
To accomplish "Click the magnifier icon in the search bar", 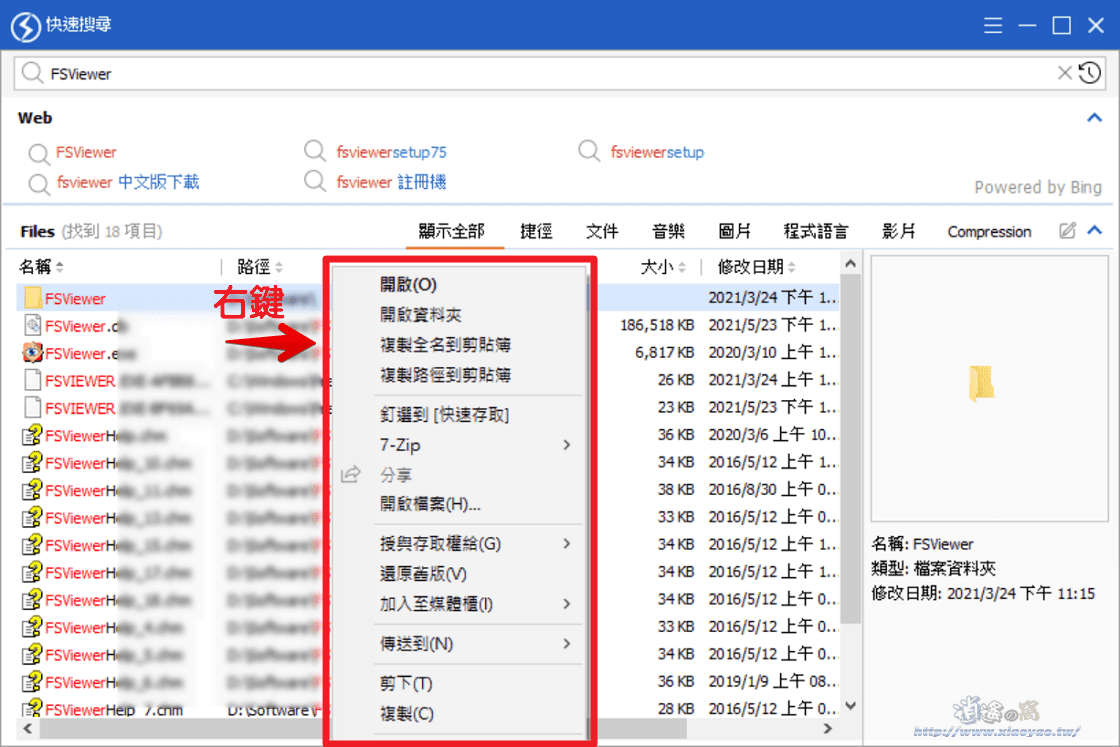I will pos(30,72).
